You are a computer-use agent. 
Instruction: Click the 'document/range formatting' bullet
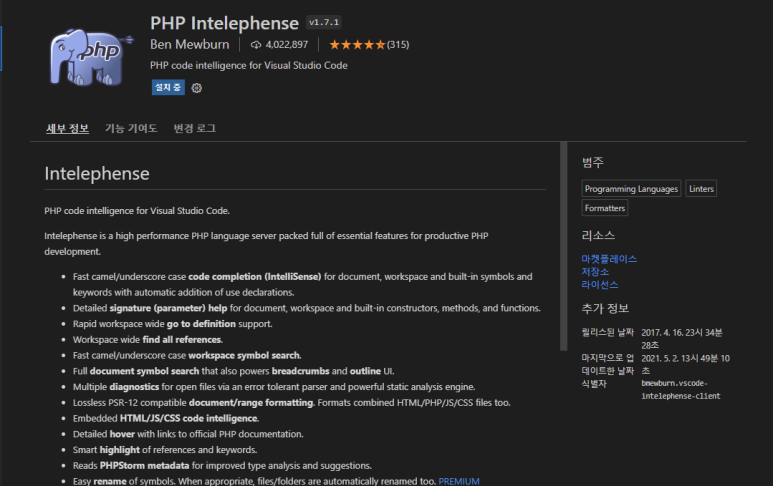tap(292, 403)
